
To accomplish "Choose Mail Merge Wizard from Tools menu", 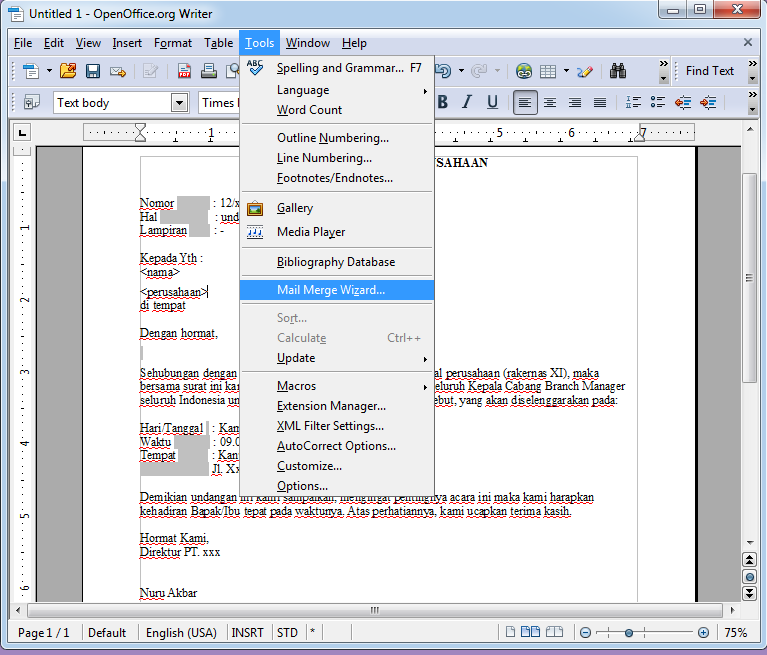I will (x=337, y=290).
